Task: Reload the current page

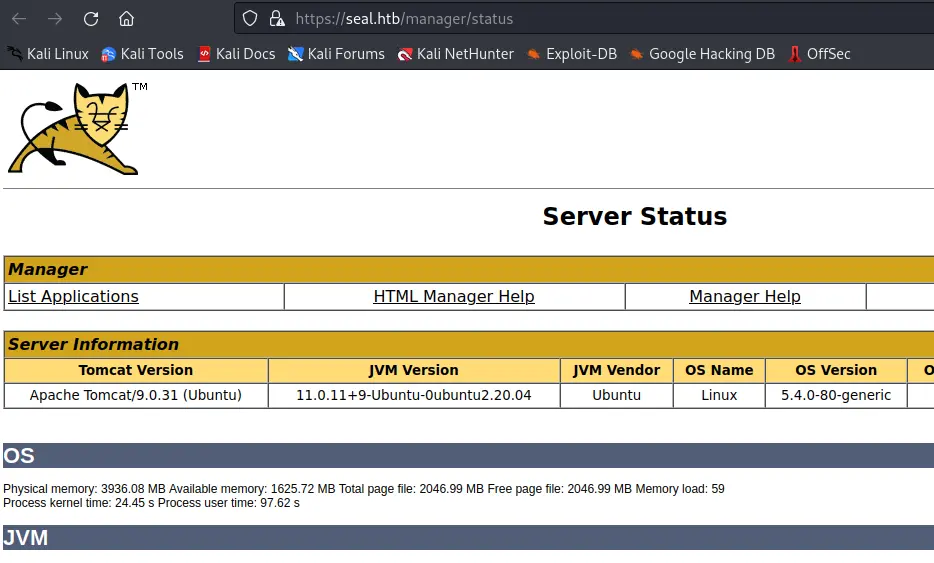Action: tap(91, 19)
